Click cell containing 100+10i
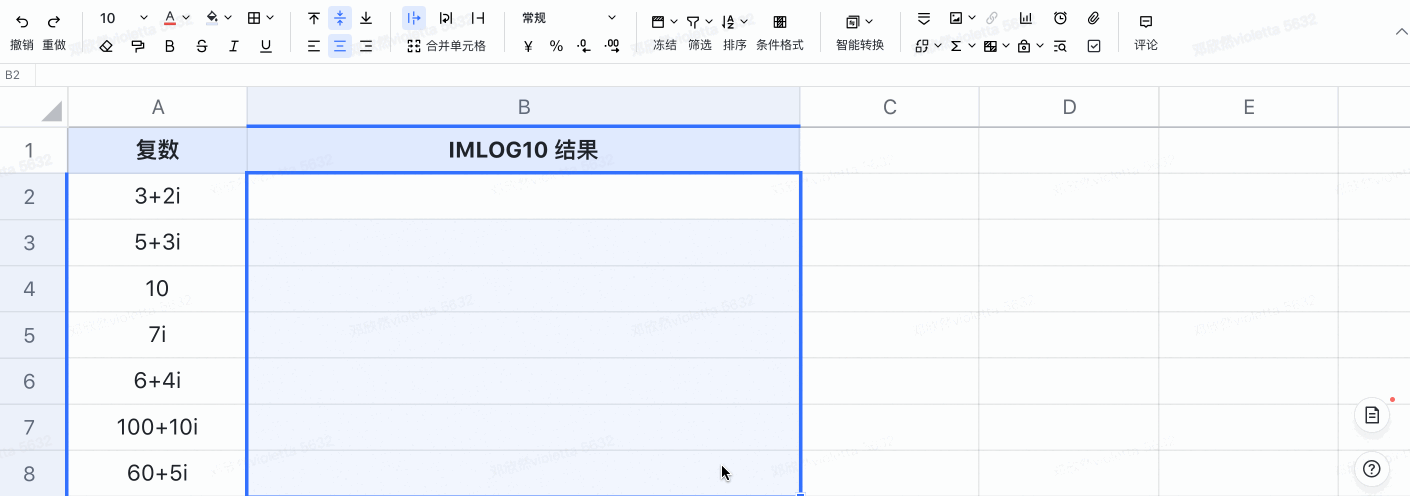The width and height of the screenshot is (1410, 496). 158,427
